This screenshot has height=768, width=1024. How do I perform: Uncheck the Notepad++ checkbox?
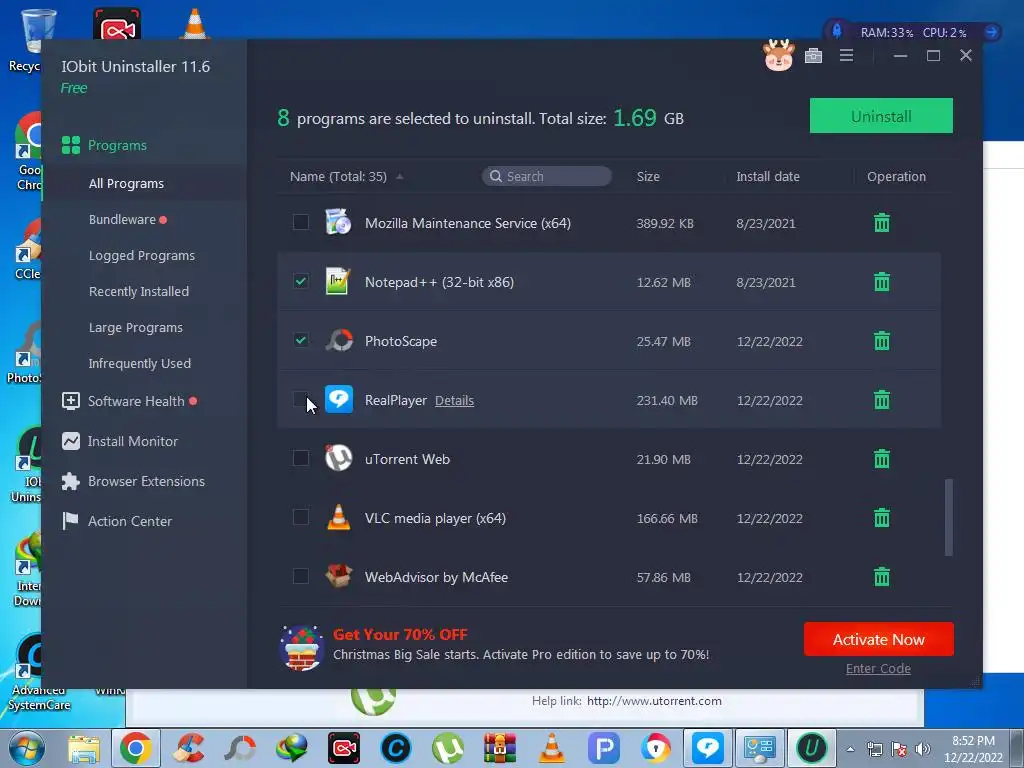300,281
